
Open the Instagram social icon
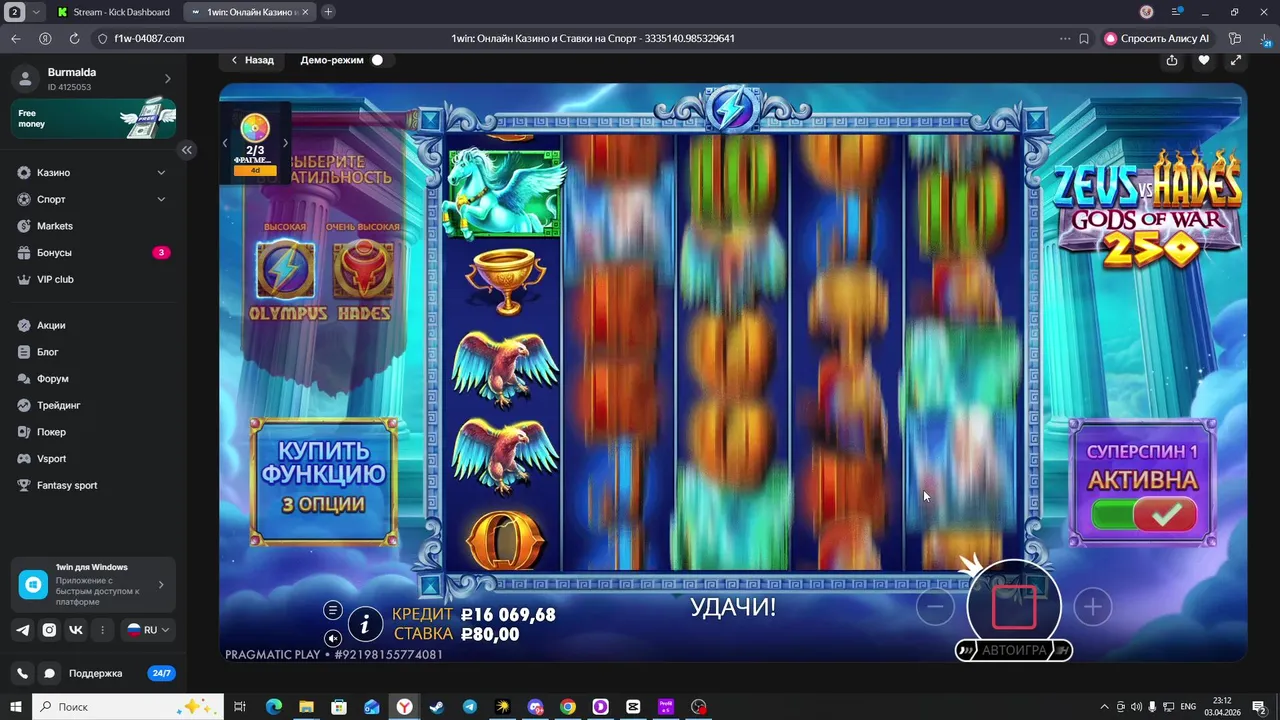[49, 630]
